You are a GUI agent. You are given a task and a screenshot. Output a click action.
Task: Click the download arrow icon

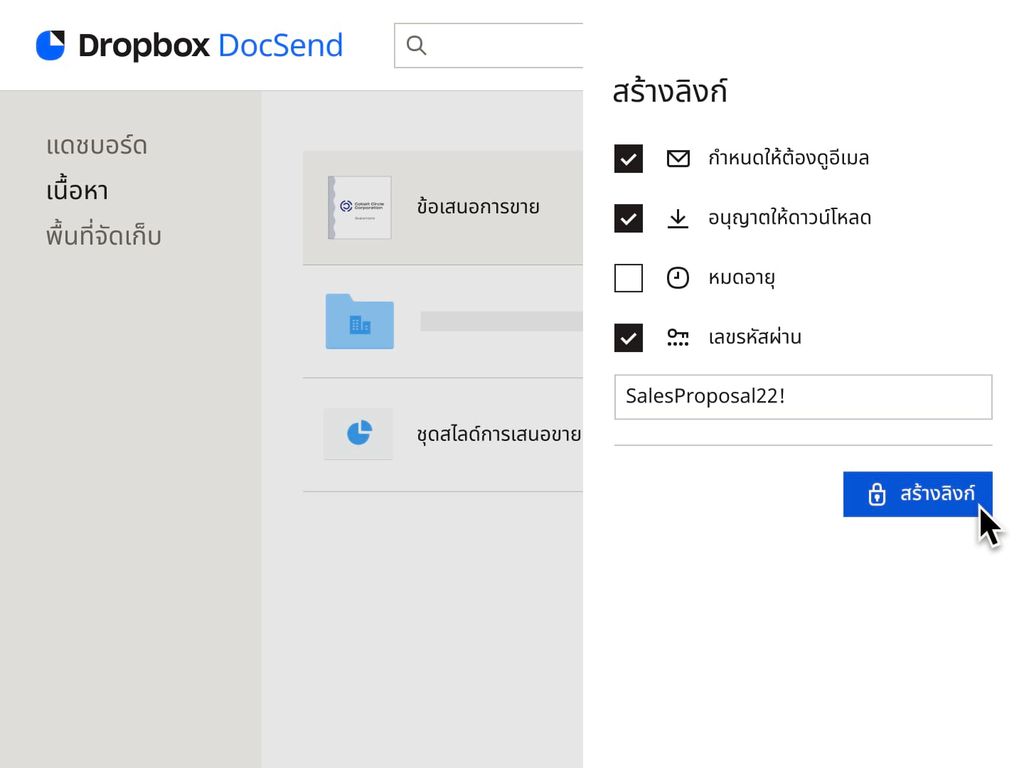coord(678,217)
